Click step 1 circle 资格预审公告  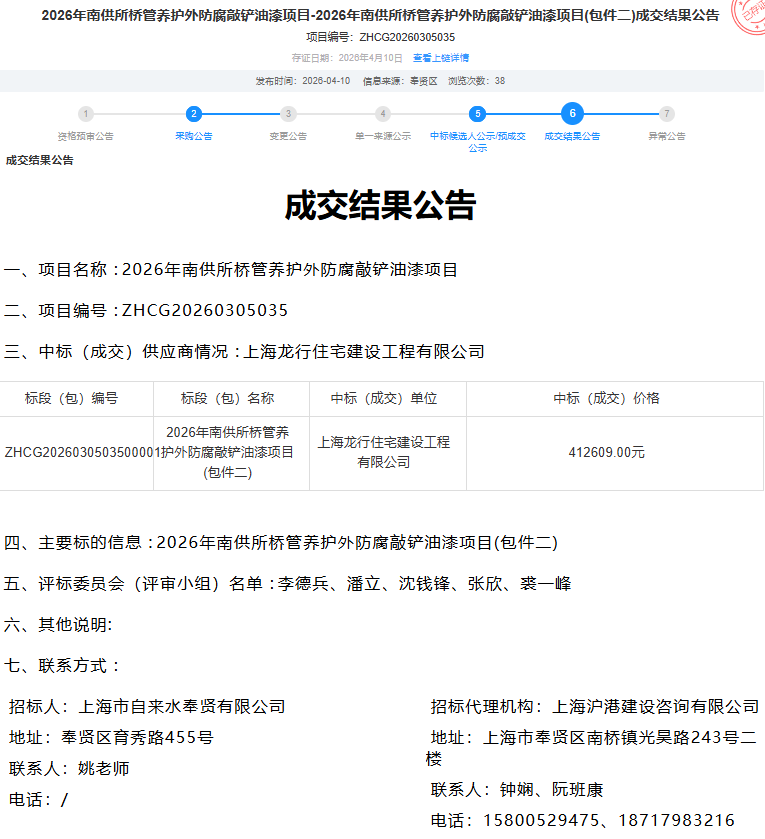click(x=86, y=114)
